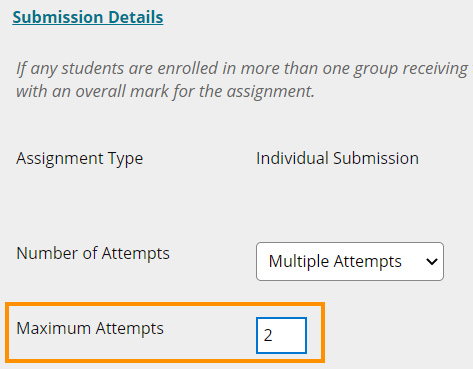Click the 'Multiple Attempts' text in the combo box

335,261
